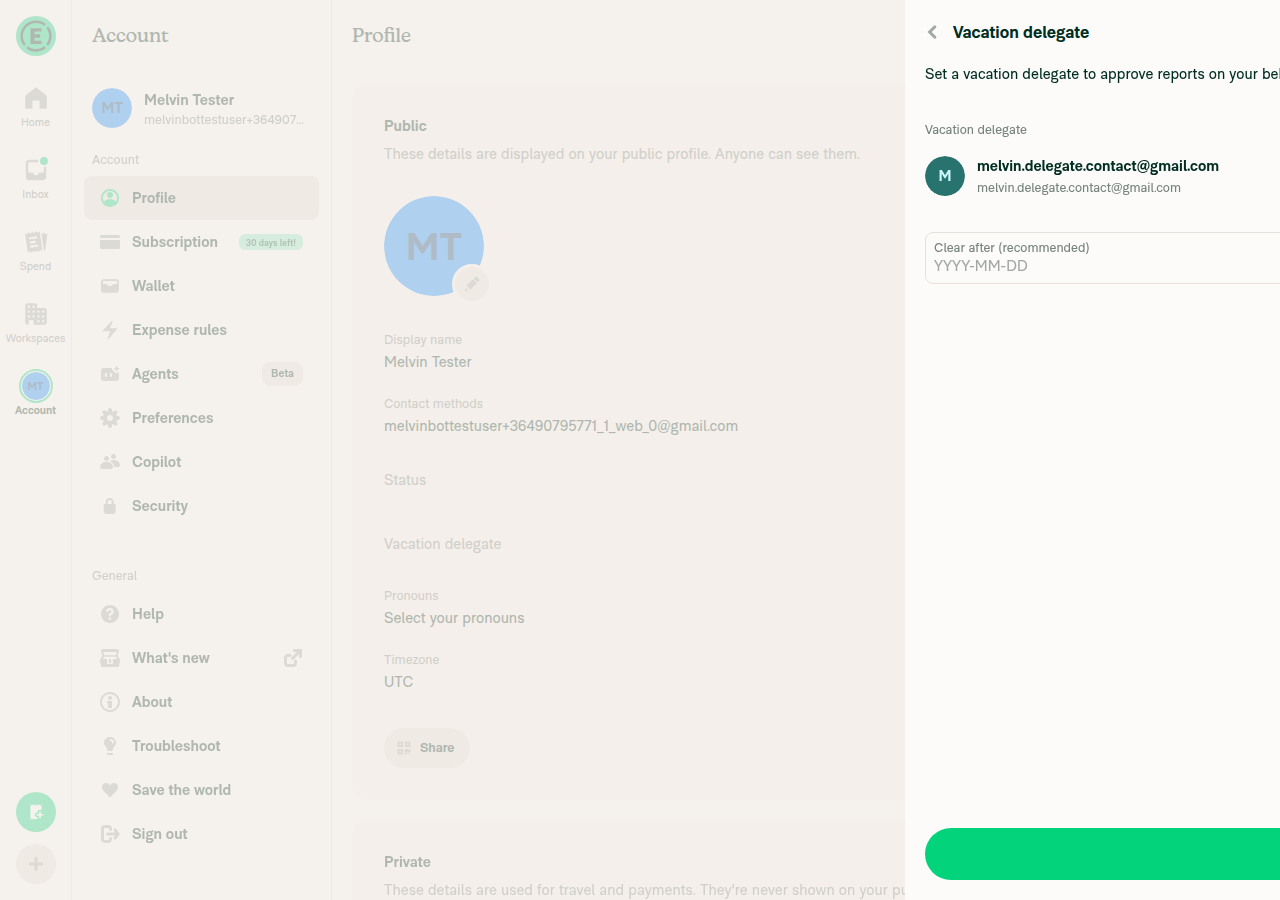
Task: Open the Preferences page
Action: 201,418
